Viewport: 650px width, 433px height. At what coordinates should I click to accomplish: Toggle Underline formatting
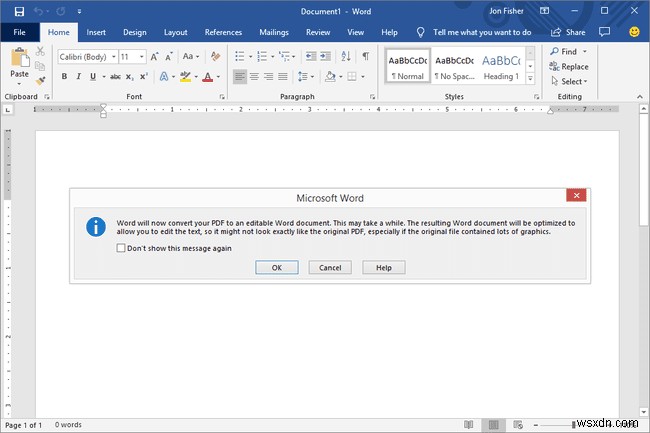[93, 76]
